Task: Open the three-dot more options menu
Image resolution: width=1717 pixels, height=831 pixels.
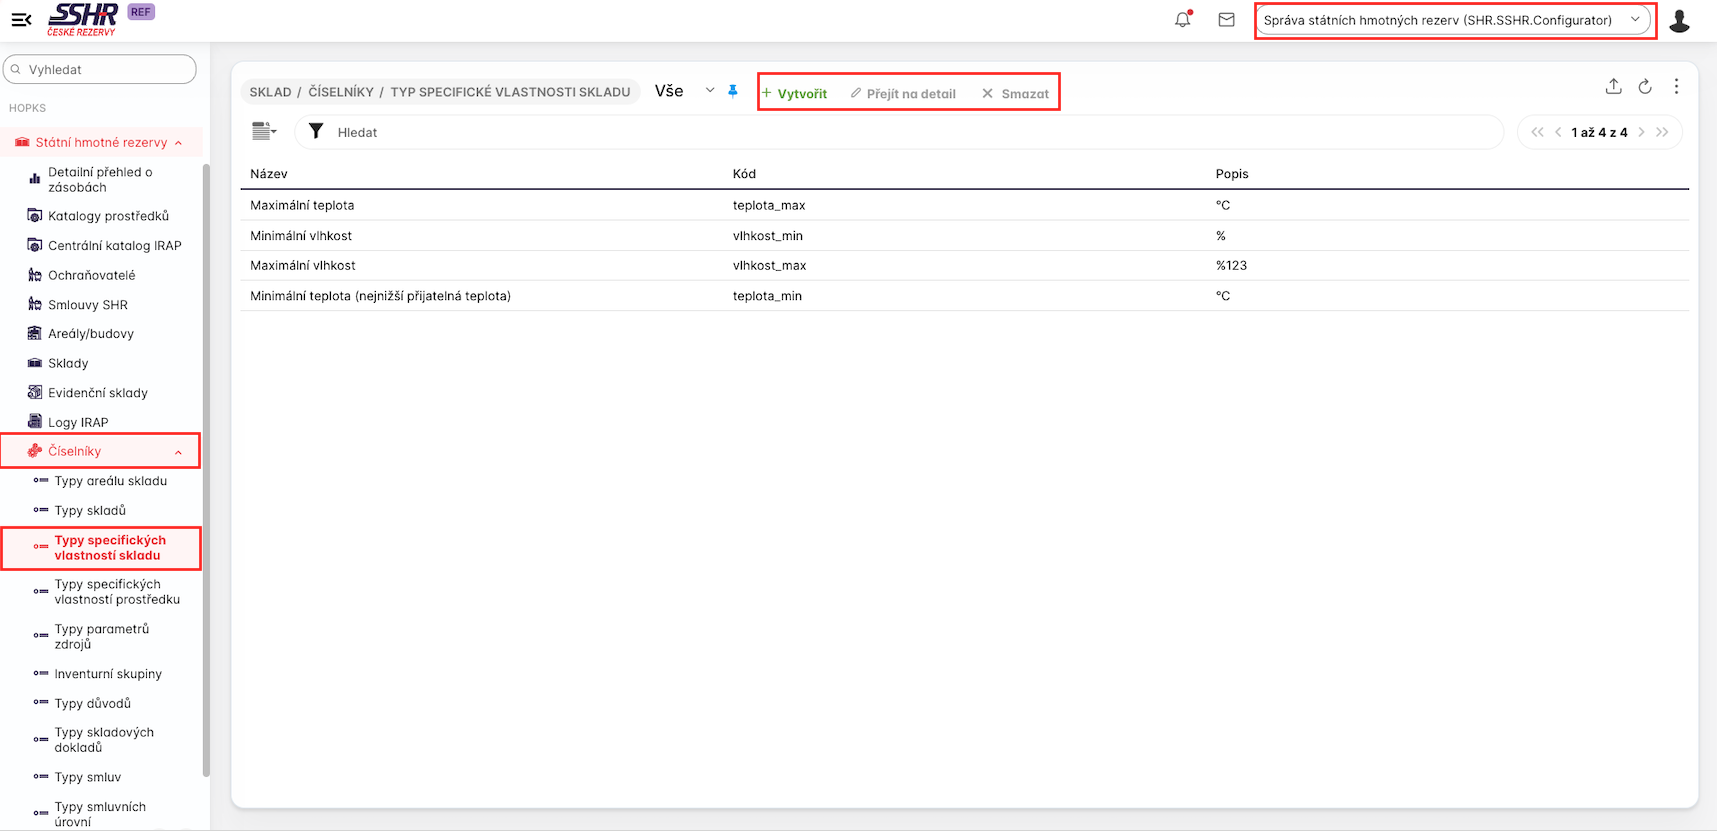Action: point(1676,87)
